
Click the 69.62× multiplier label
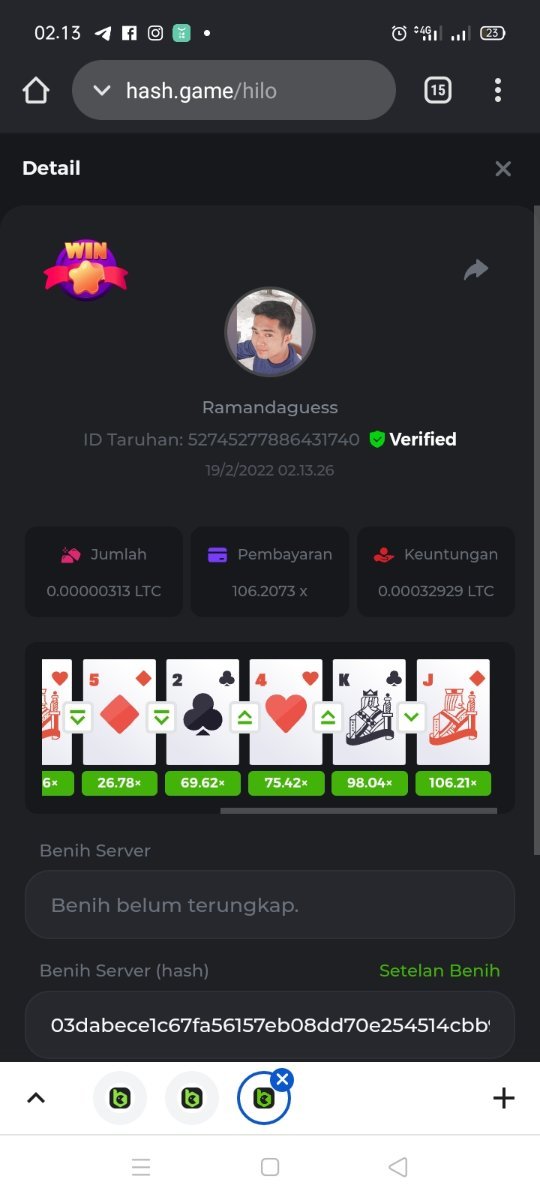tap(202, 783)
